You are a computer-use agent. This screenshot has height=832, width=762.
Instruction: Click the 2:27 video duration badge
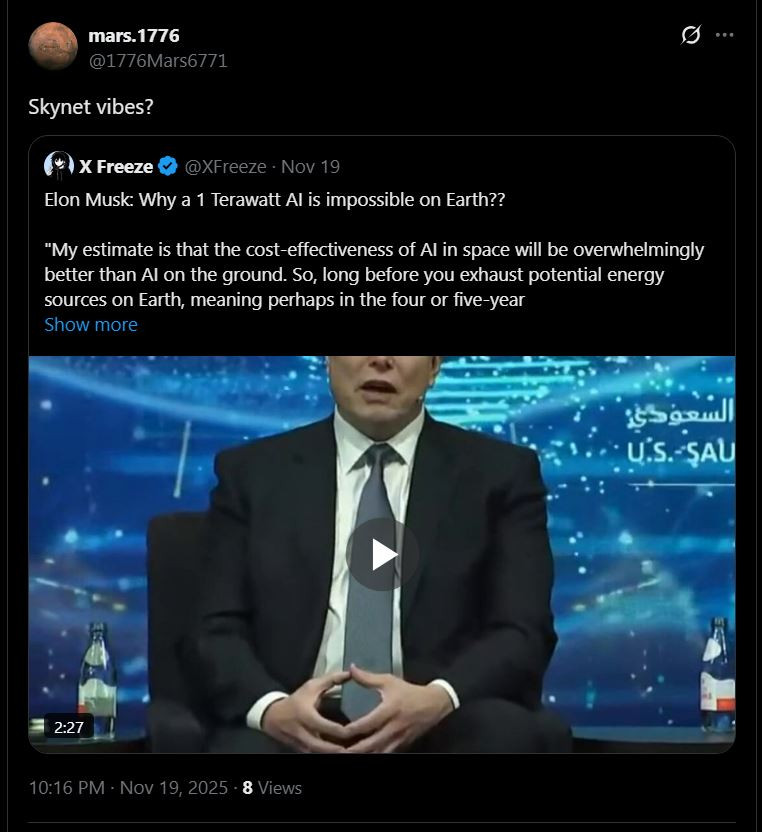pos(69,727)
